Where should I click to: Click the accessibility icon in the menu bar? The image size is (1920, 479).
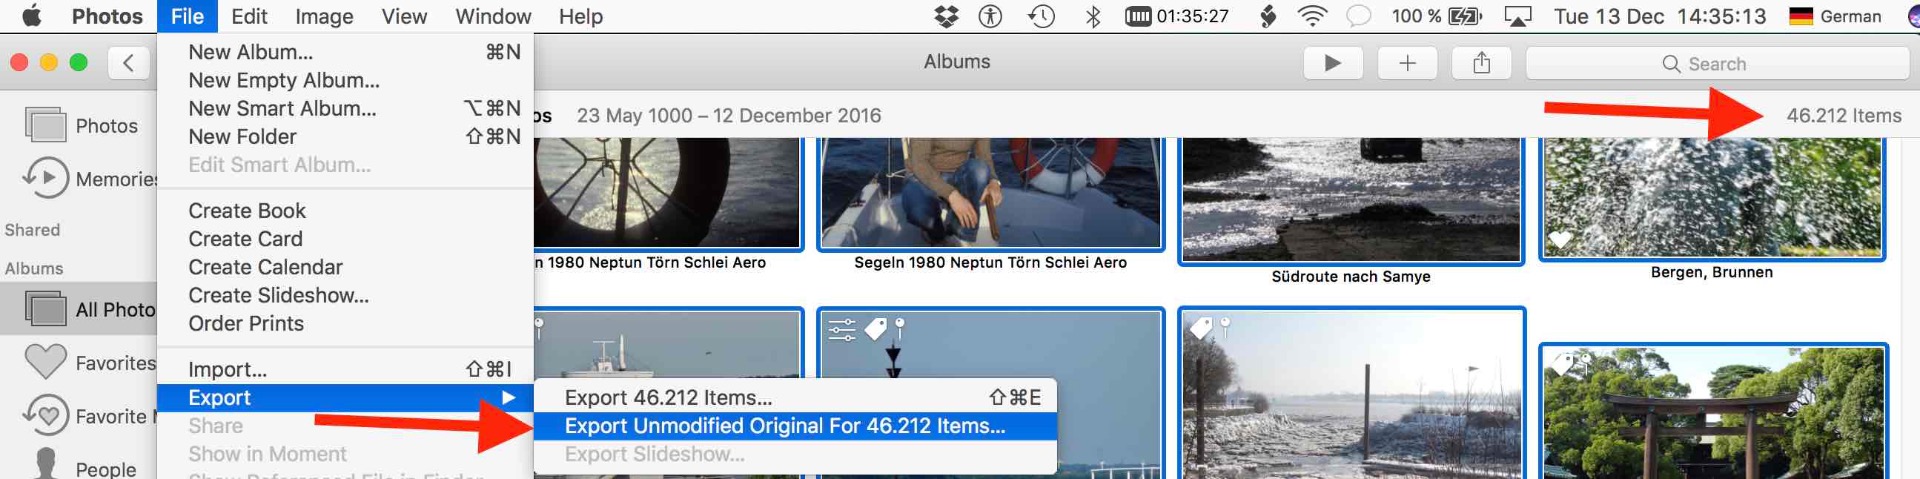(990, 16)
